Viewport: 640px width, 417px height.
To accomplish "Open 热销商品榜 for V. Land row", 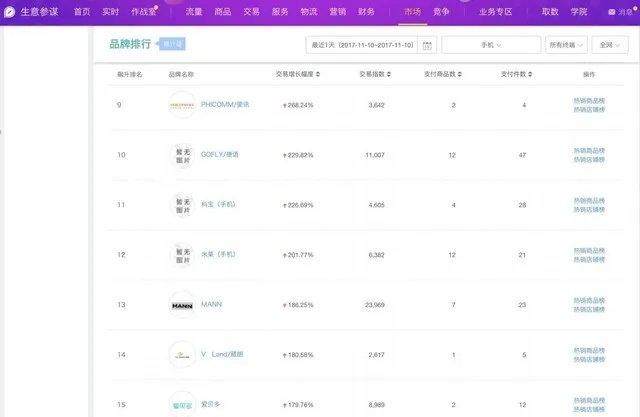I will [589, 350].
